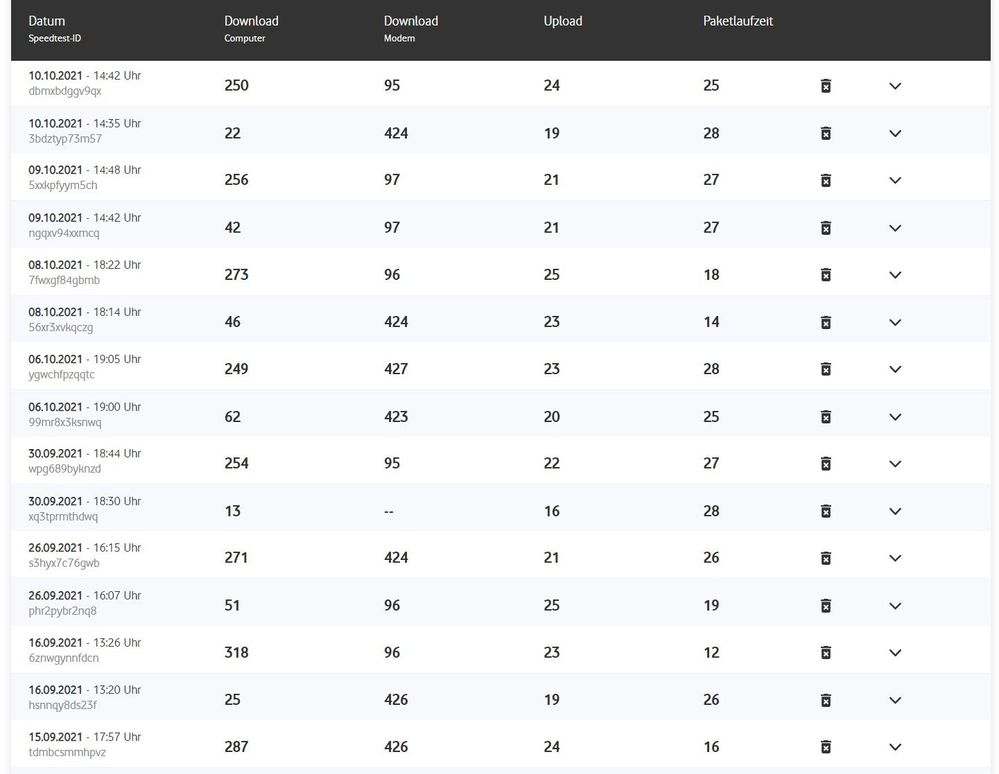Expand the 06.10.2021 19:00 result row
Image resolution: width=999 pixels, height=774 pixels.
(x=895, y=417)
